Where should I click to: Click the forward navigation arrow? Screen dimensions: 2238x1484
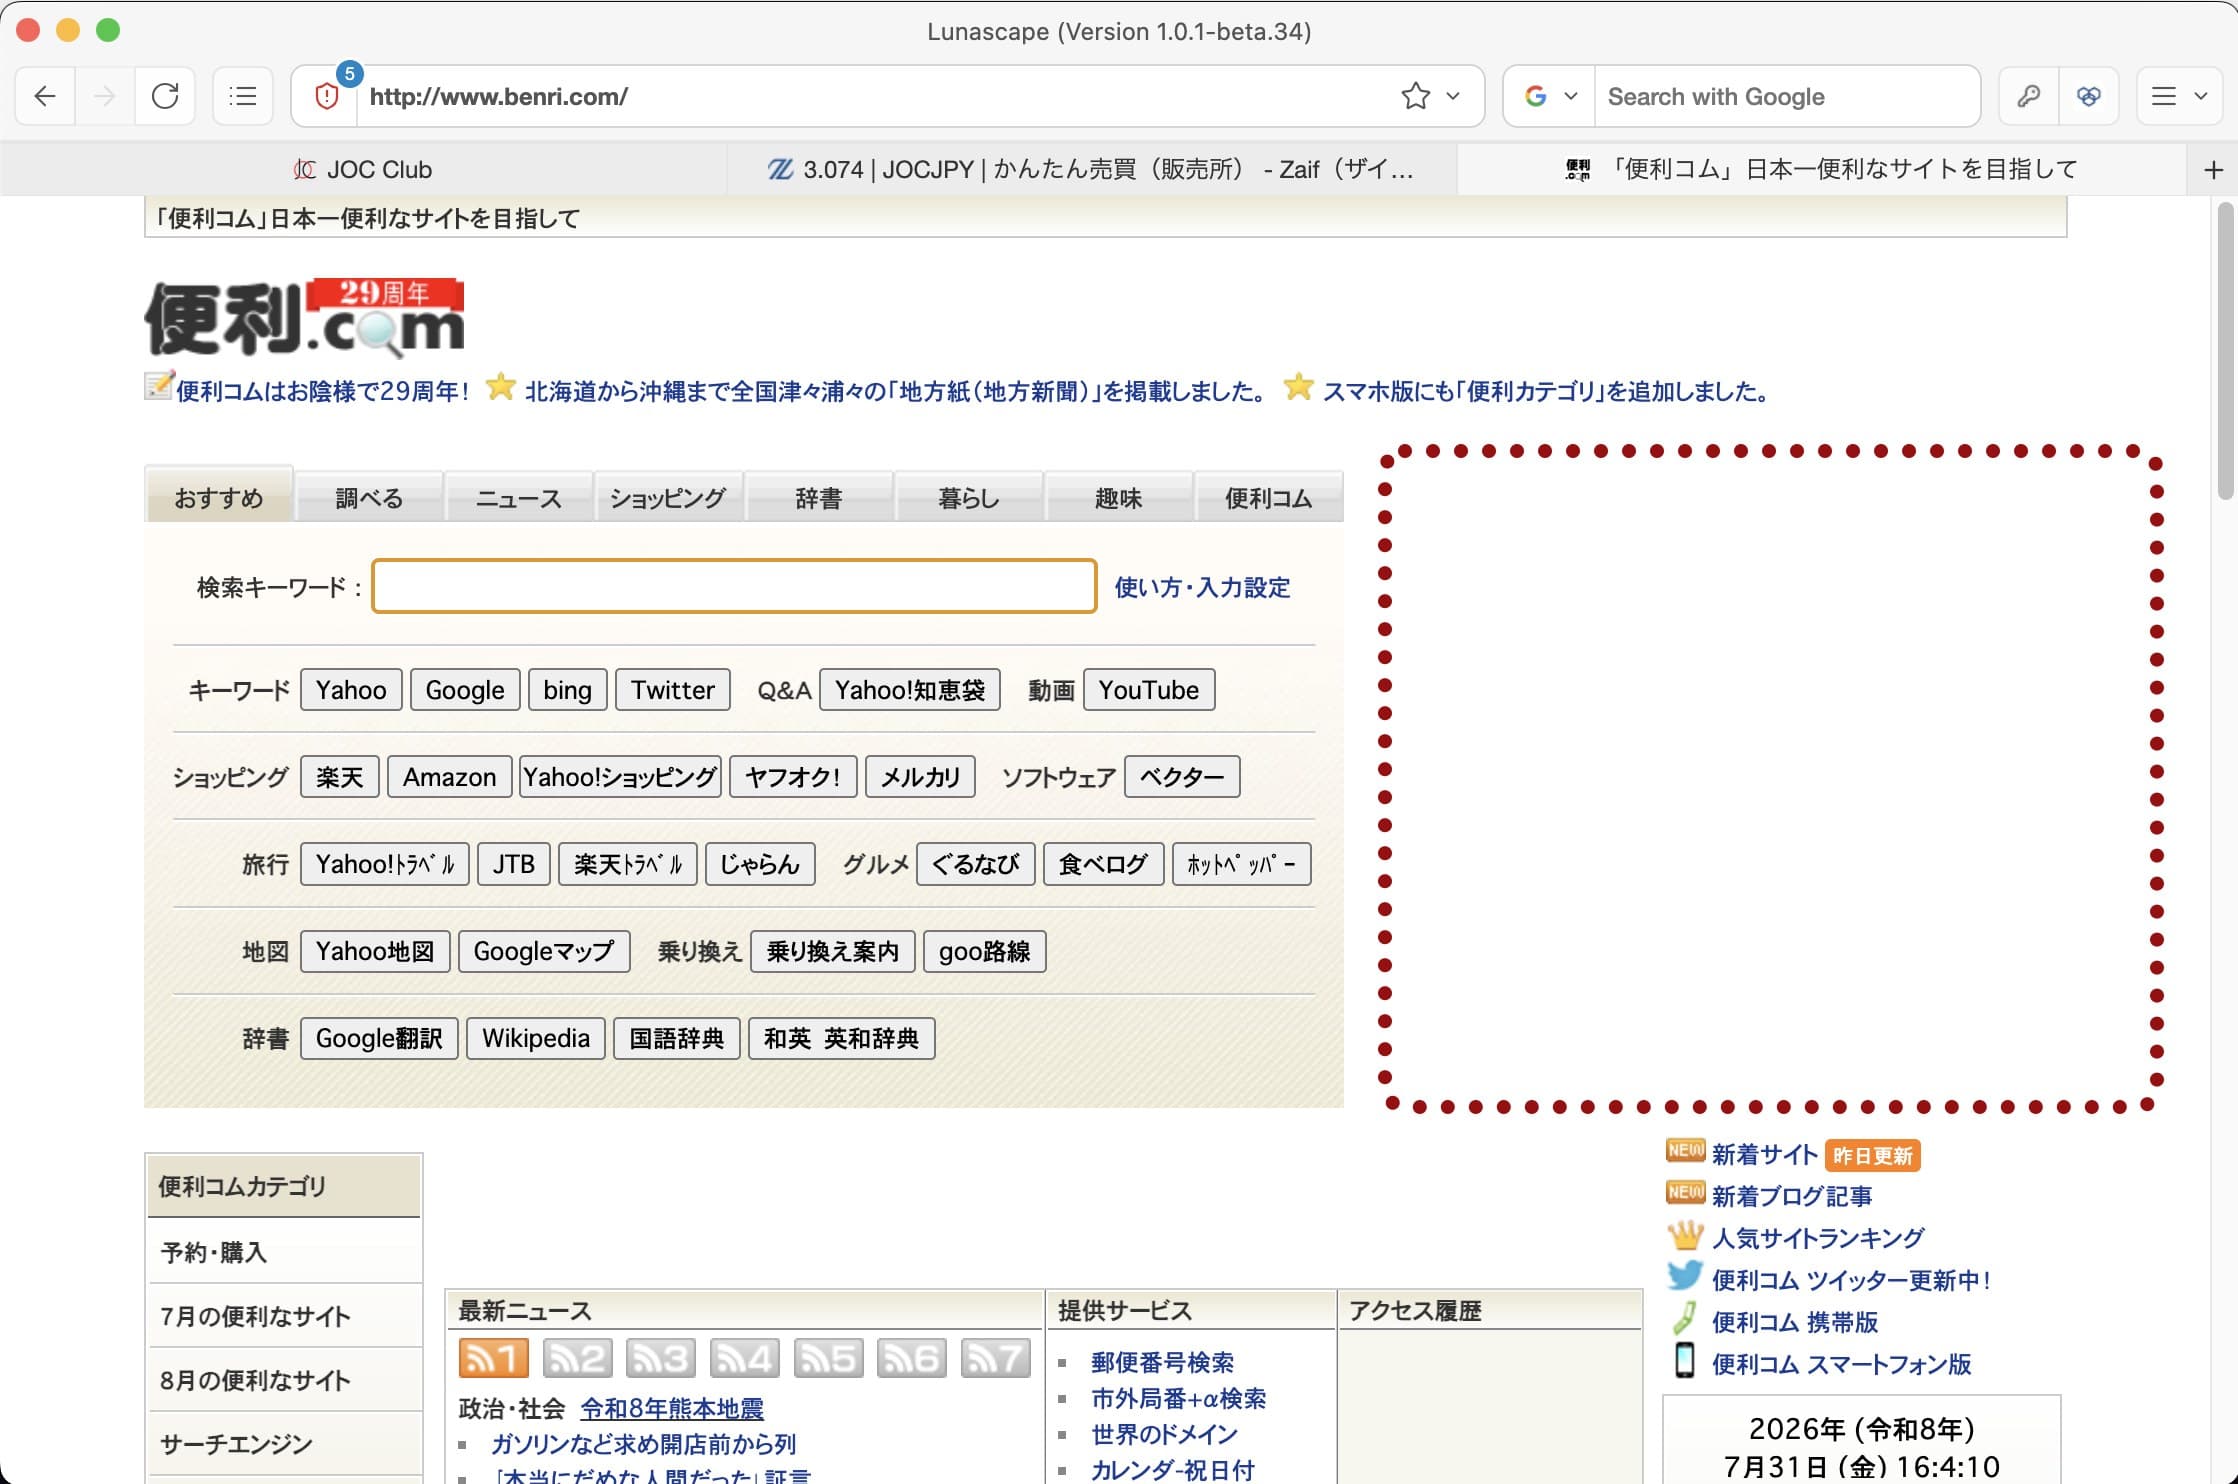[104, 96]
